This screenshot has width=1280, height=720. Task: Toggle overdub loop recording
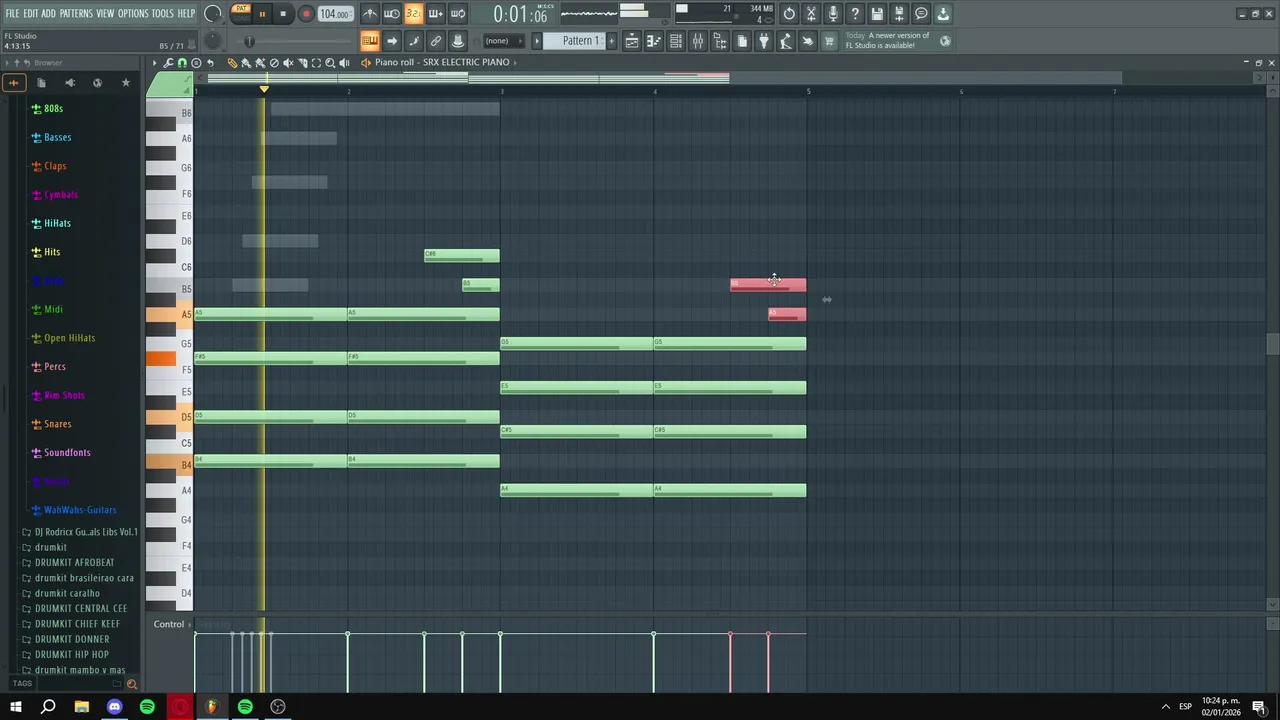pos(457,14)
